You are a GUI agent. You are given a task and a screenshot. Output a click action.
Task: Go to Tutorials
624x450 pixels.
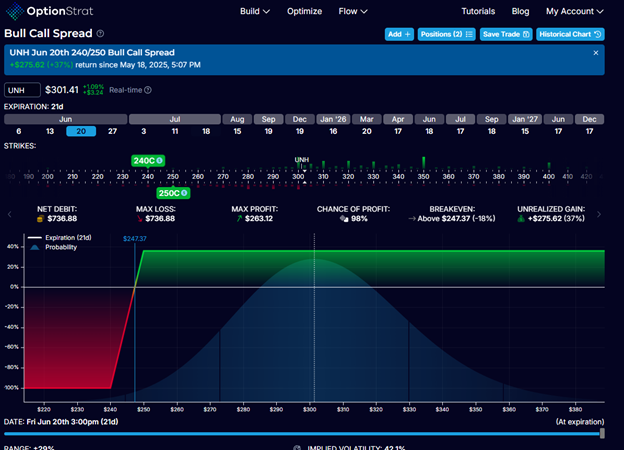click(x=478, y=11)
